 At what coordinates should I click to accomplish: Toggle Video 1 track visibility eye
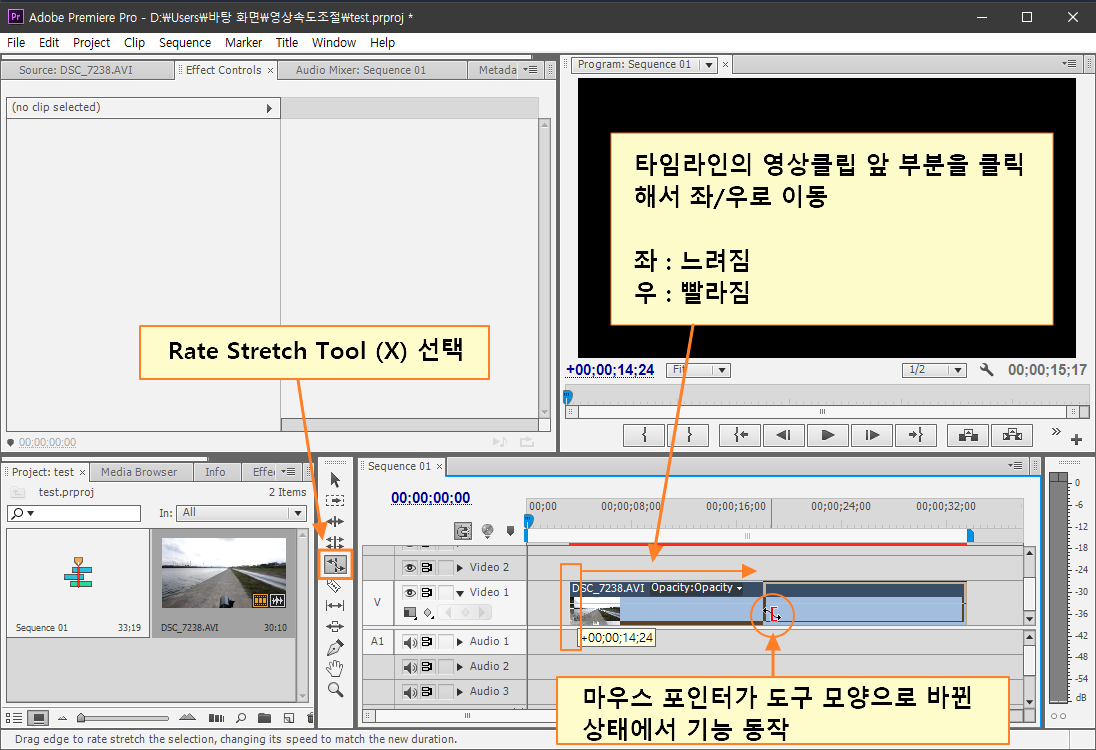[410, 593]
